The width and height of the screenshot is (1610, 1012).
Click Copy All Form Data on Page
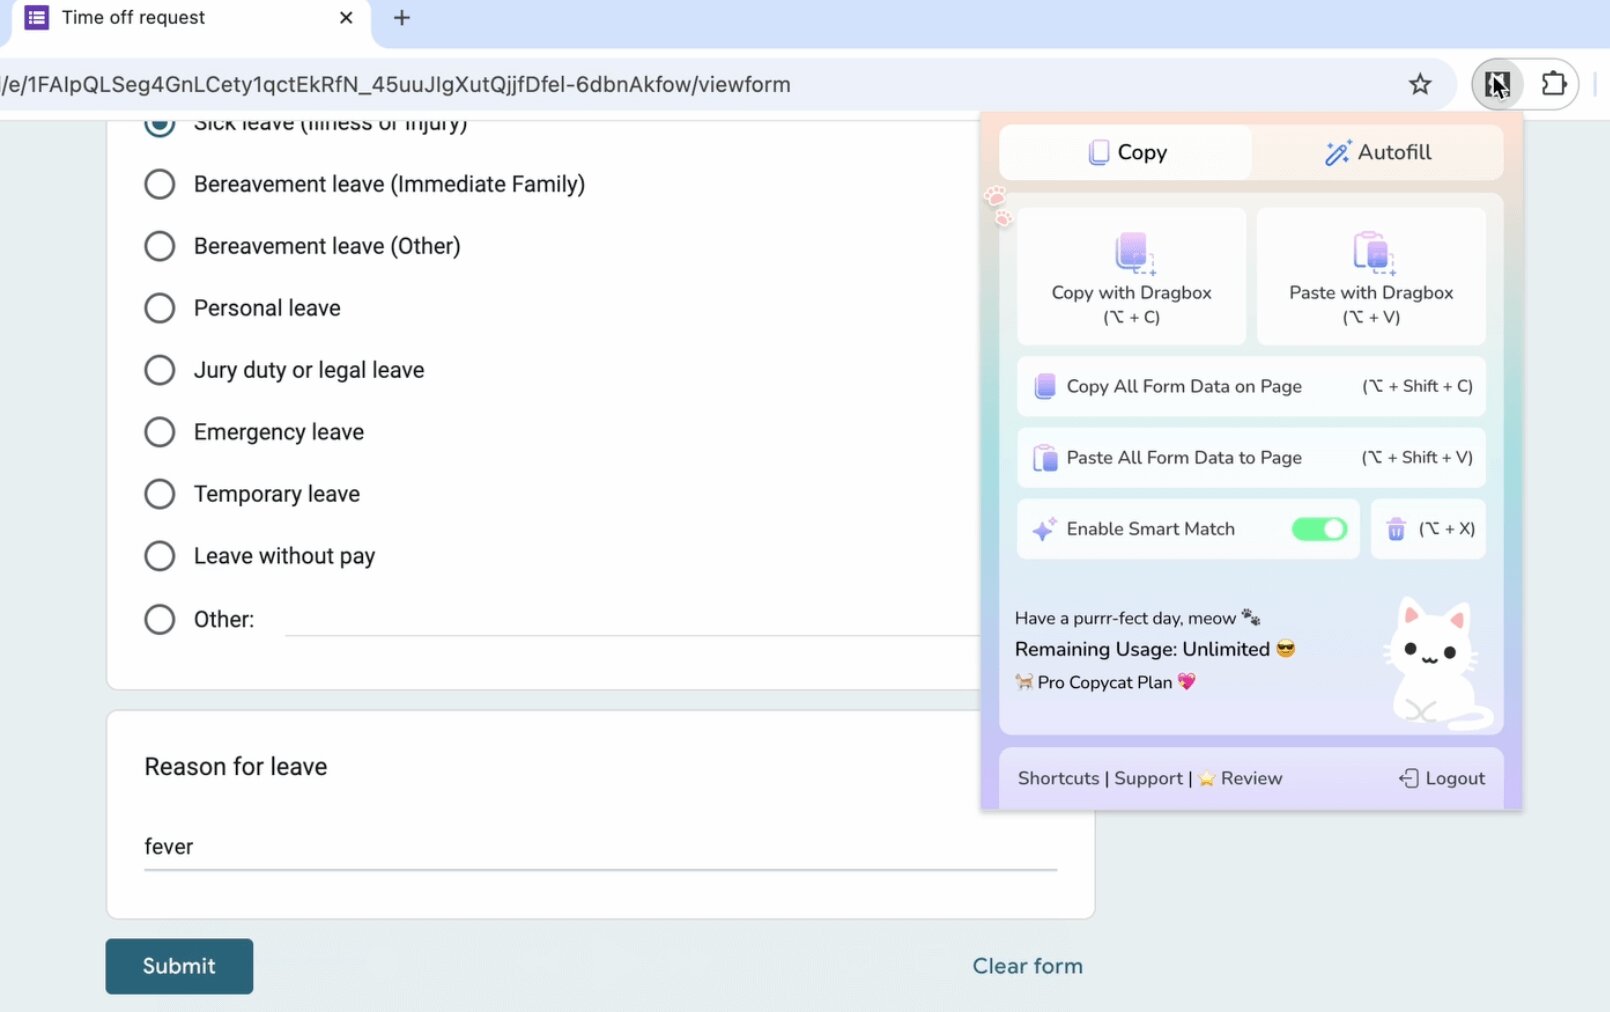[1184, 386]
